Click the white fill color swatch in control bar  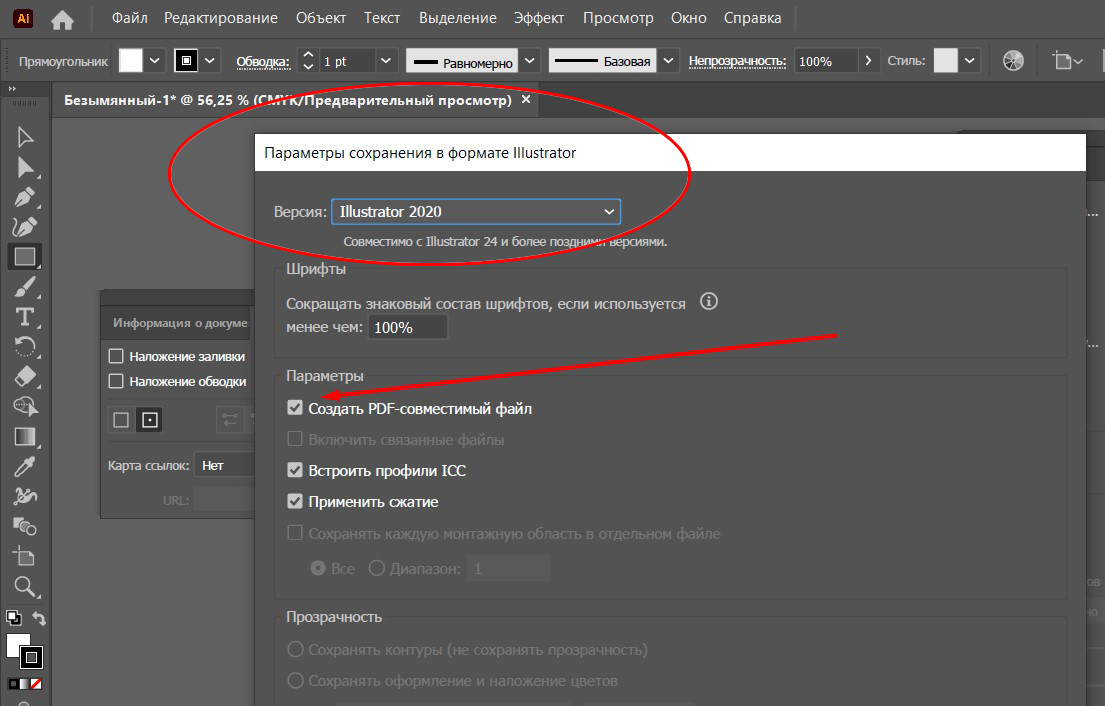pos(130,61)
